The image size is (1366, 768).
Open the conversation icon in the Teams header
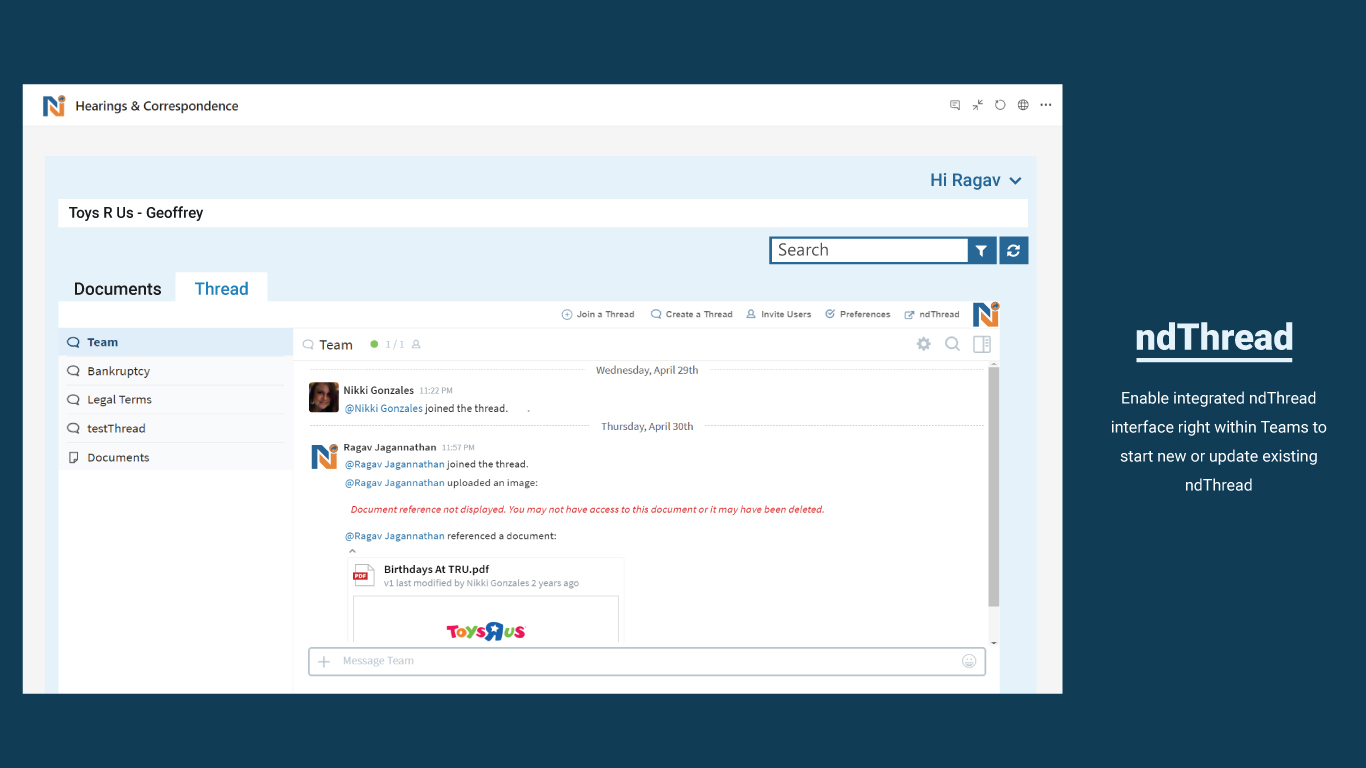pos(955,105)
